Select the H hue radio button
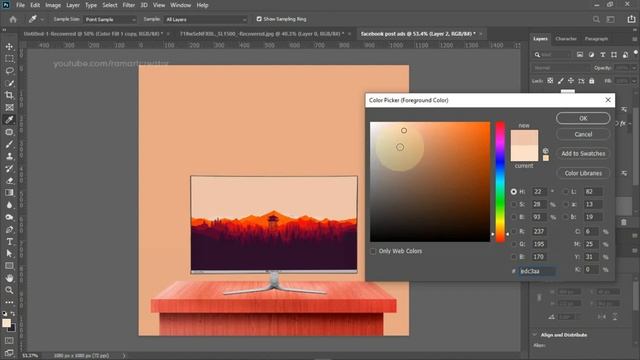 pyautogui.click(x=513, y=191)
